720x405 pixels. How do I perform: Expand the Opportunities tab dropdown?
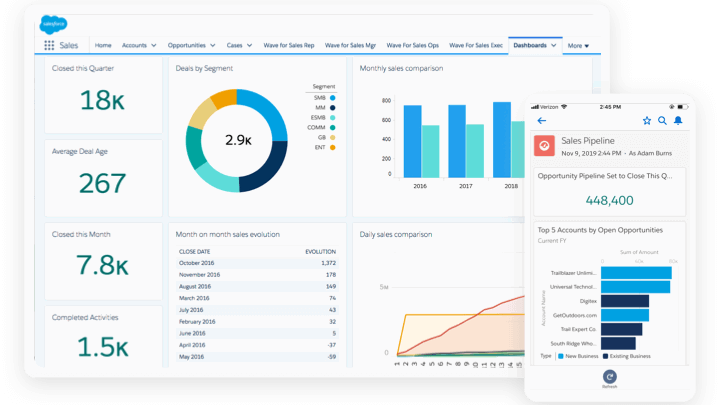point(213,45)
